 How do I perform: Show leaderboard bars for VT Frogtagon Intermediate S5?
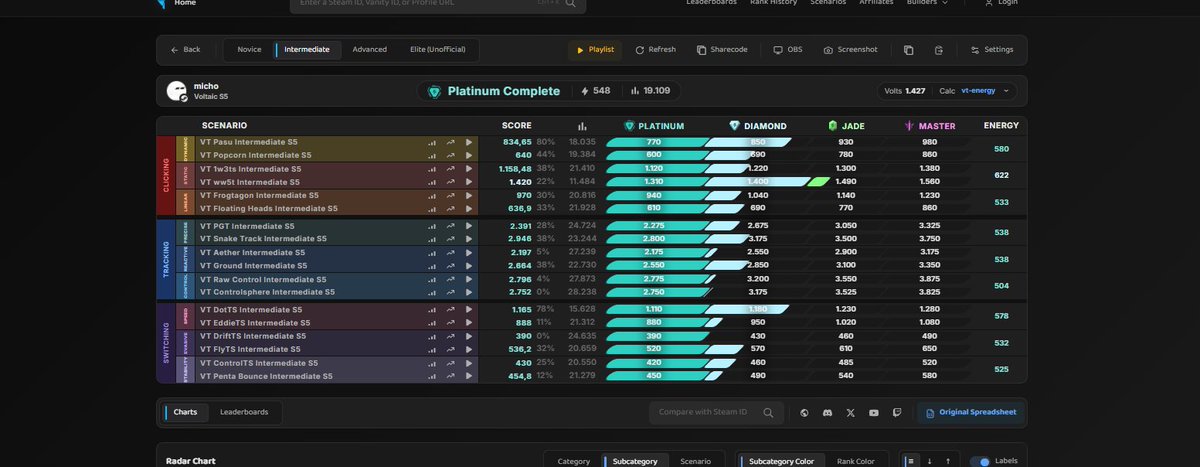pos(432,196)
